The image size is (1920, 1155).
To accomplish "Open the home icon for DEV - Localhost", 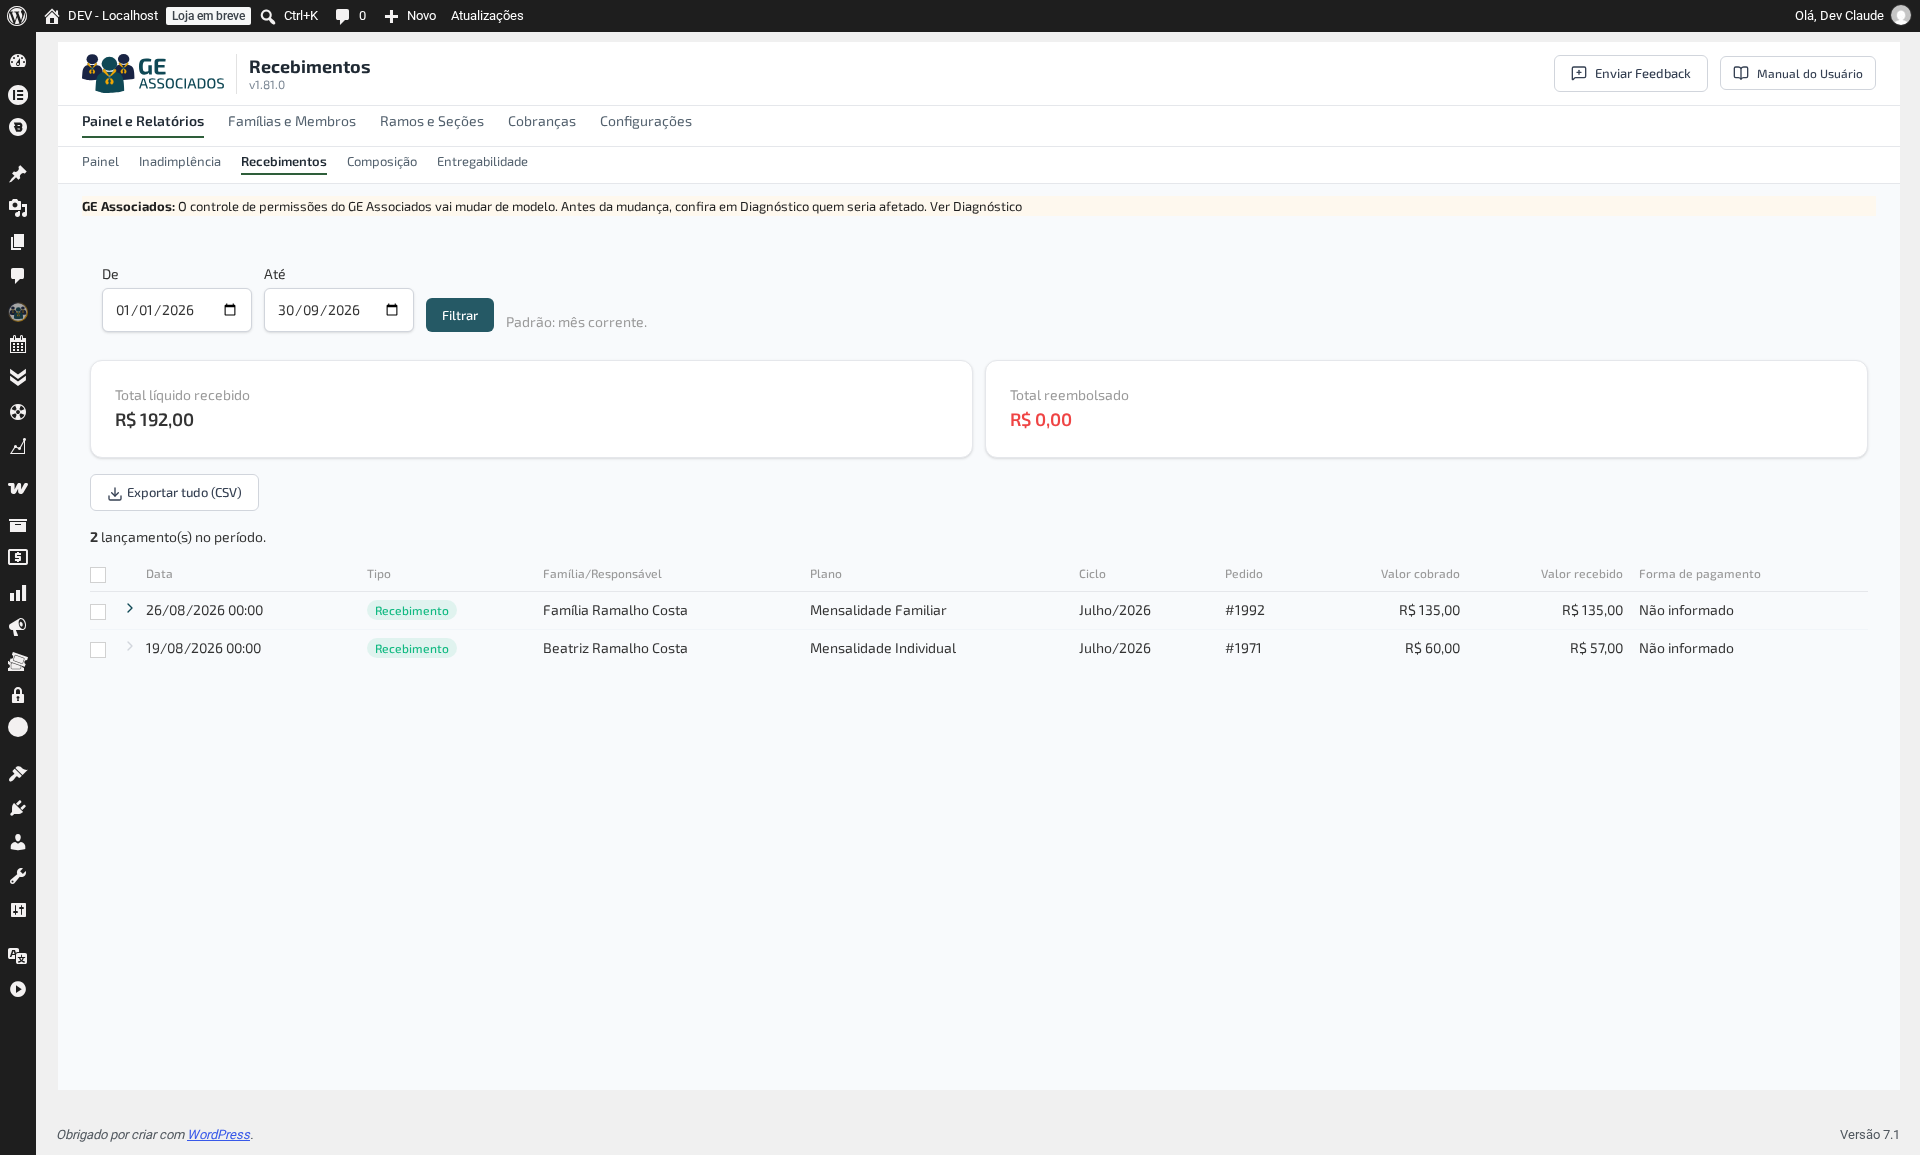I will click(52, 16).
